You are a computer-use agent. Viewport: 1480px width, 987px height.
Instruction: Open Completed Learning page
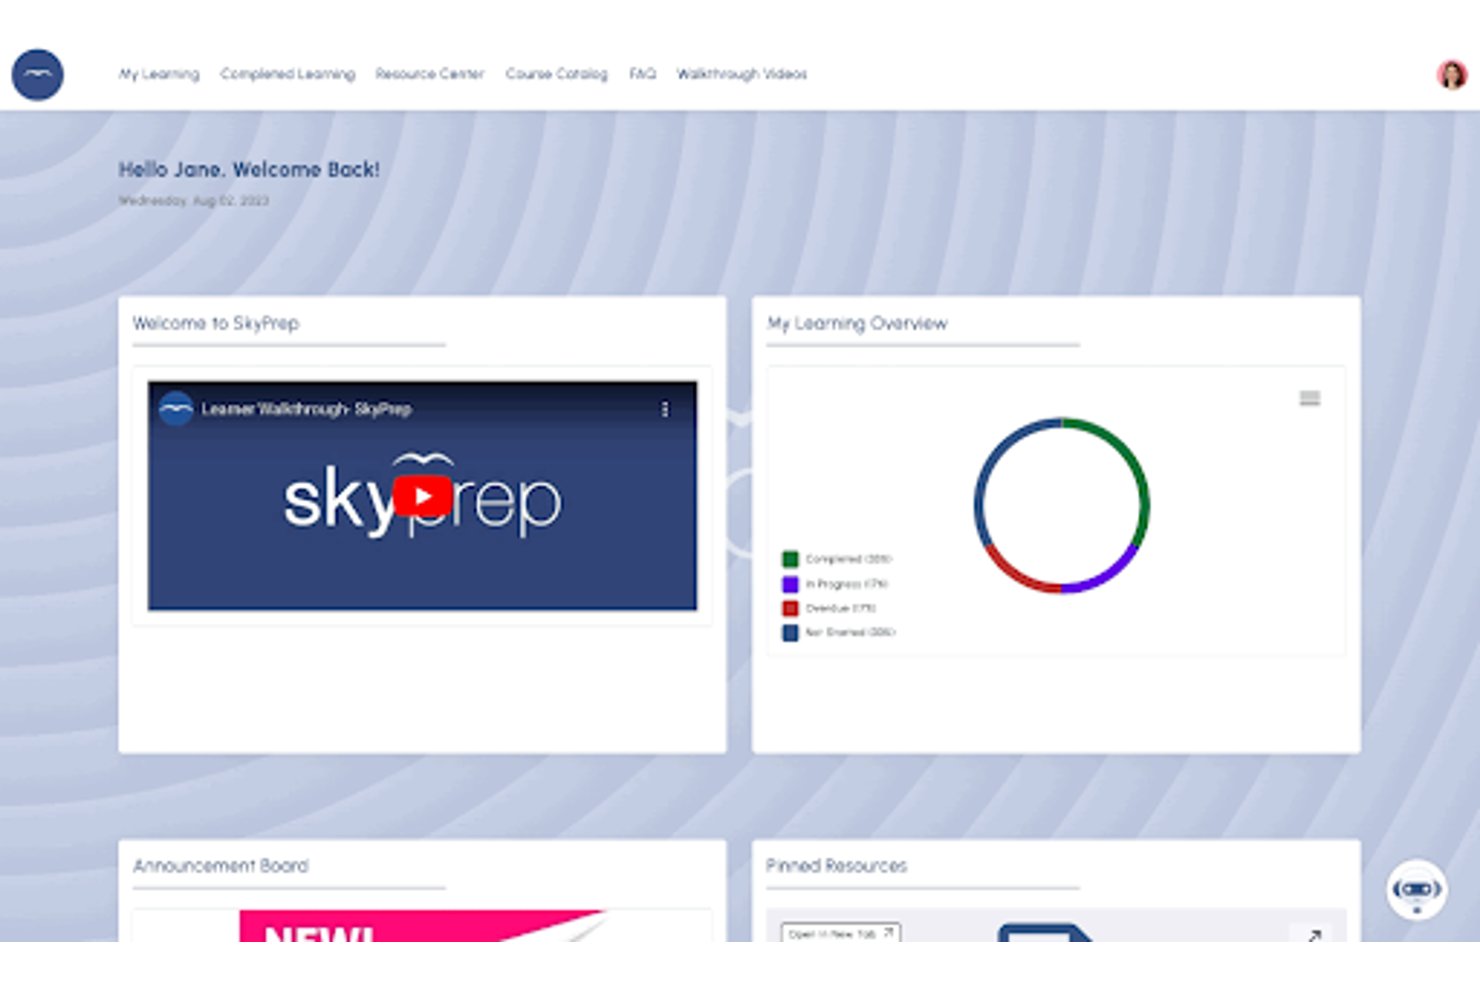click(288, 74)
